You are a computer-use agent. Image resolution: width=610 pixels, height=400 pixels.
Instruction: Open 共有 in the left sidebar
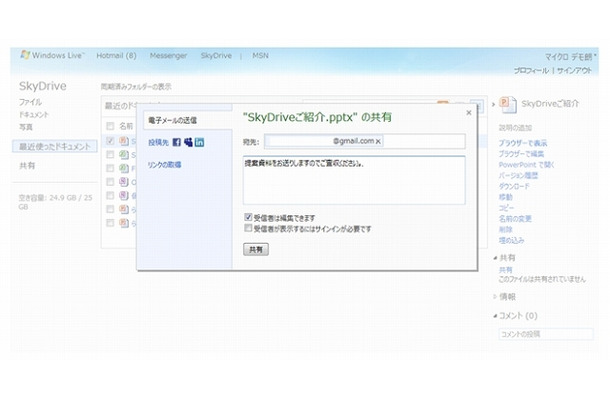27,166
